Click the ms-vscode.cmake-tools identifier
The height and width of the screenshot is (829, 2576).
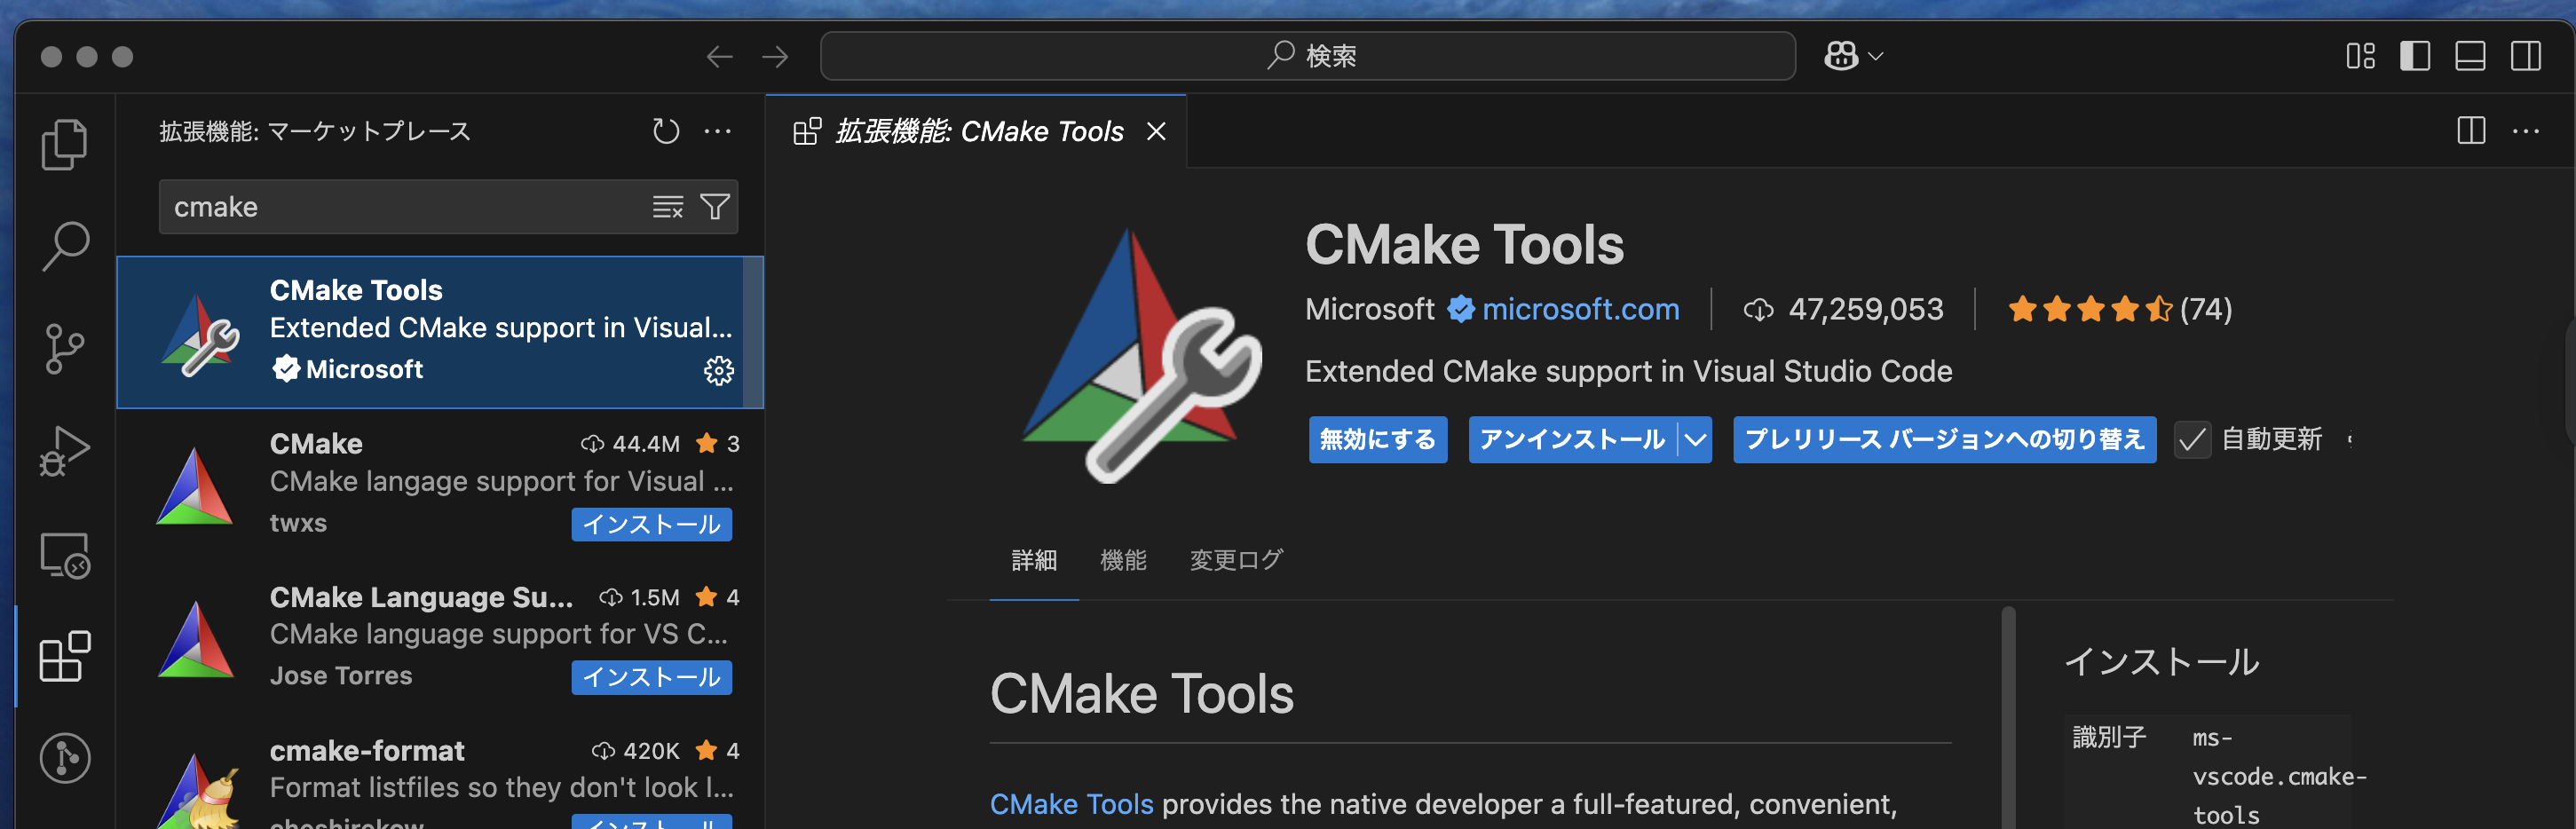[2279, 777]
